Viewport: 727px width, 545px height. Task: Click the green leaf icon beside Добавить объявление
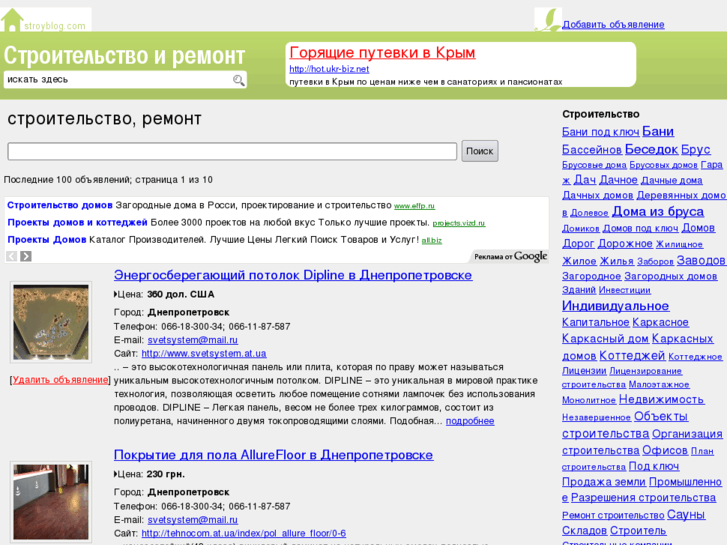tap(548, 19)
